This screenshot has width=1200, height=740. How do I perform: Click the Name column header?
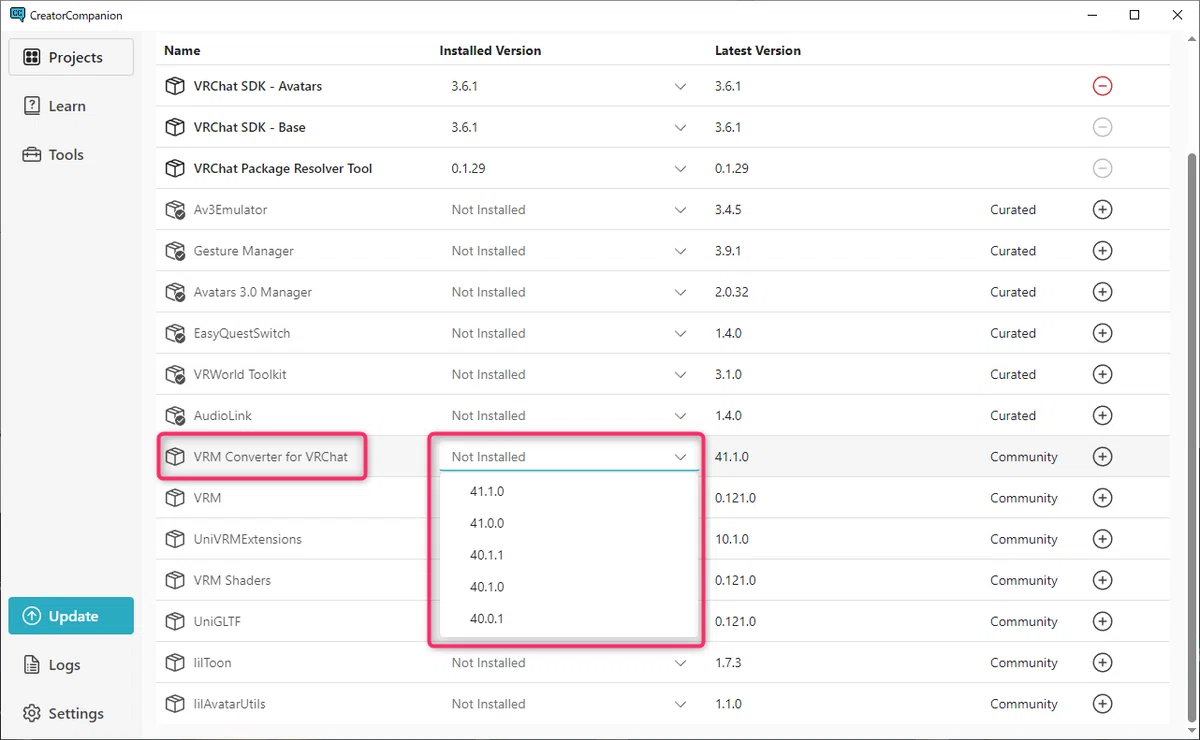pos(182,51)
